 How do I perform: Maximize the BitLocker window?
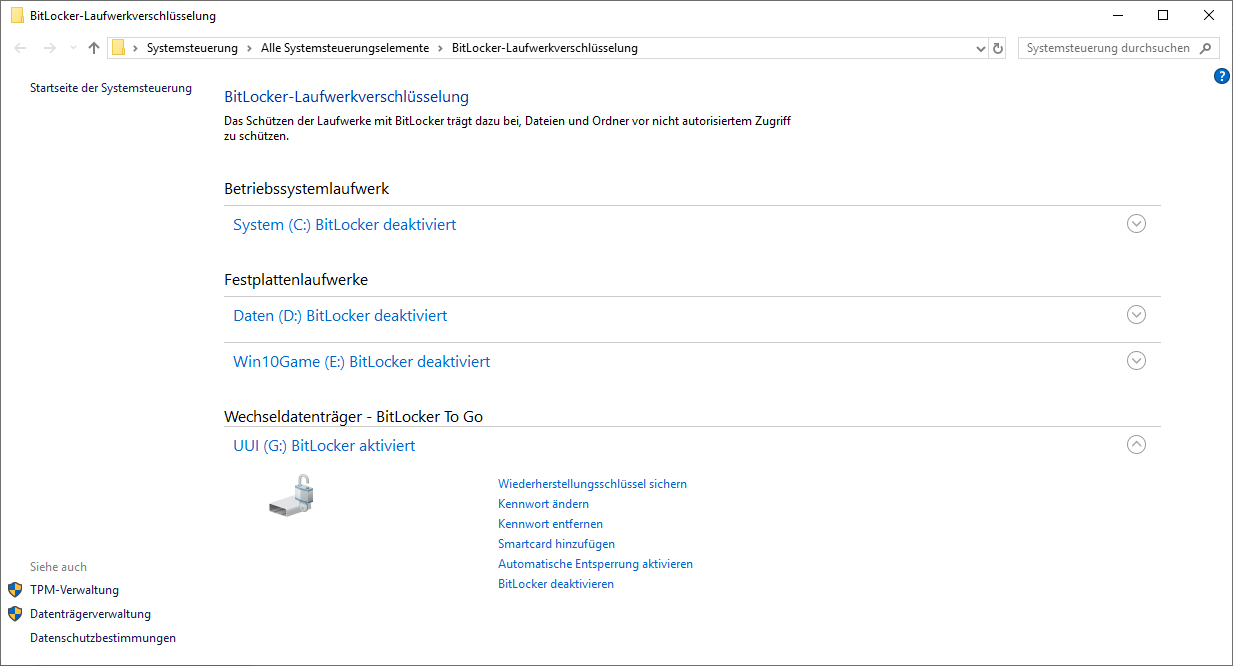tap(1163, 16)
